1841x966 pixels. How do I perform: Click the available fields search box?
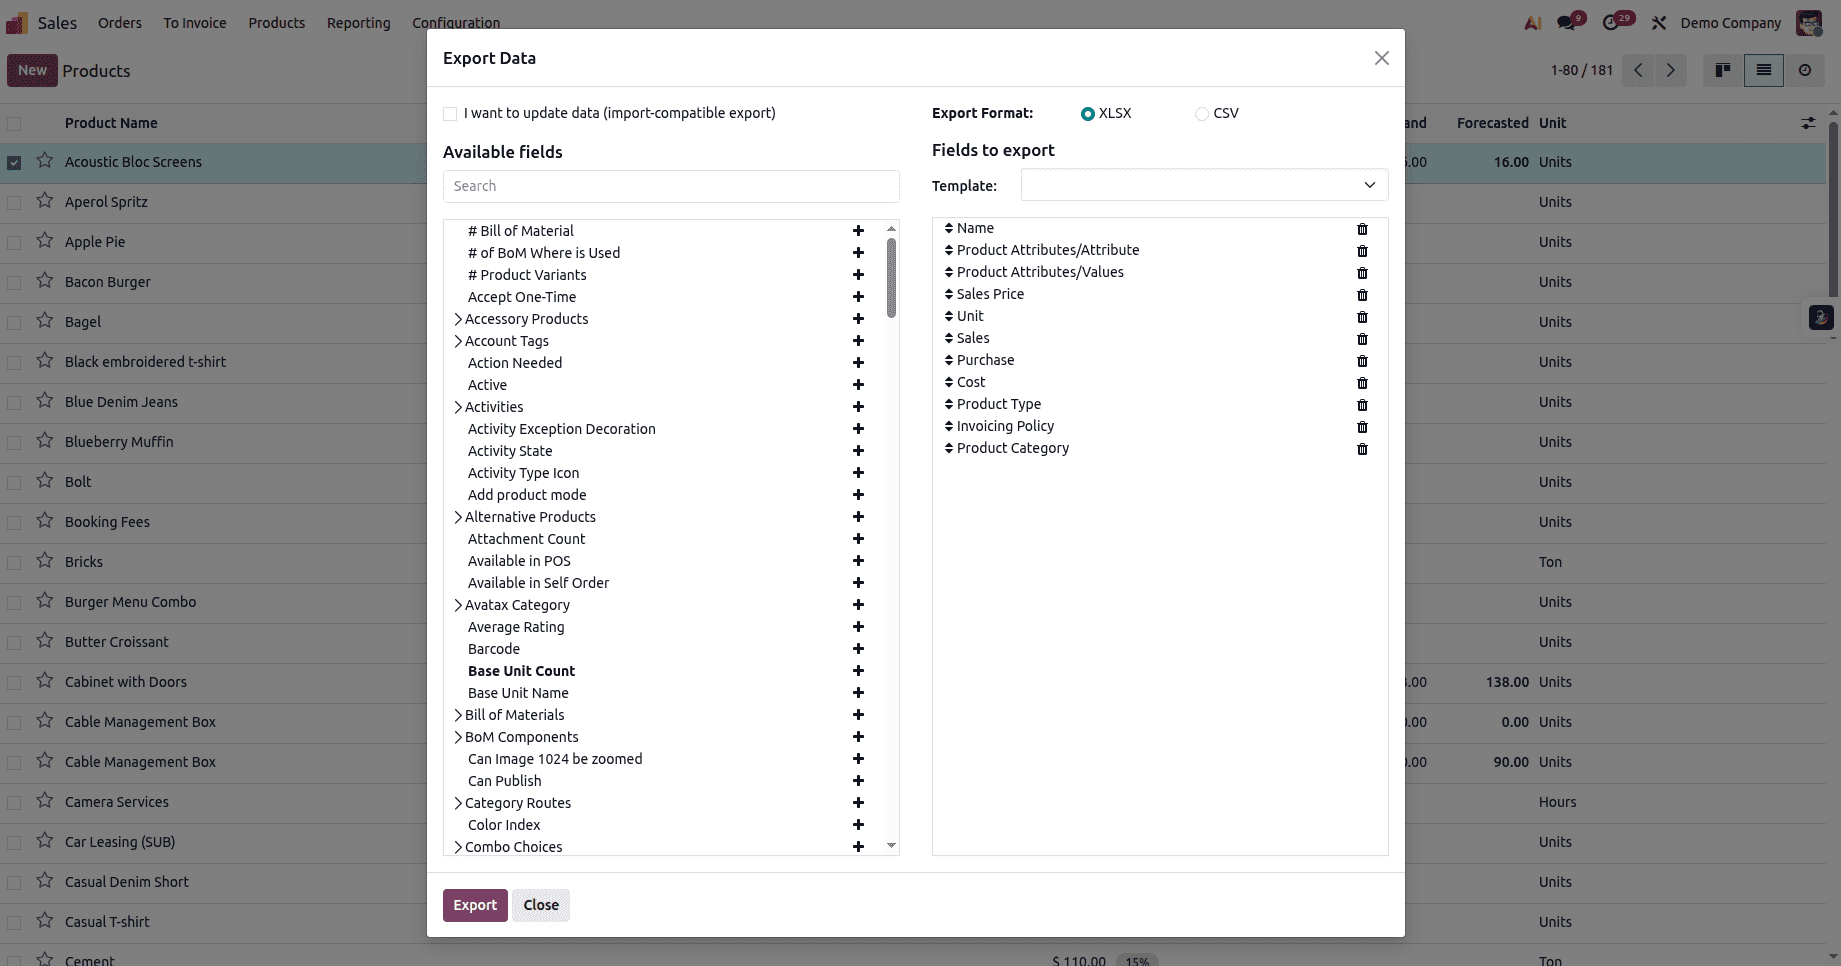point(670,186)
